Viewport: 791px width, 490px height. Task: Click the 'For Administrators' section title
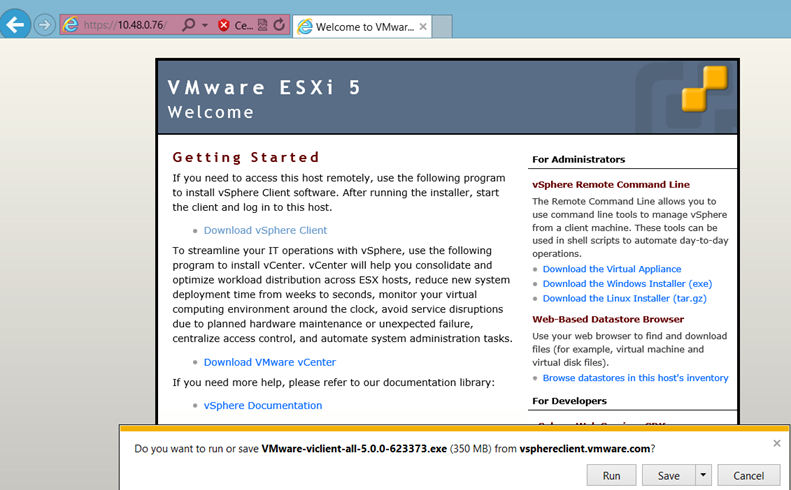pyautogui.click(x=579, y=159)
